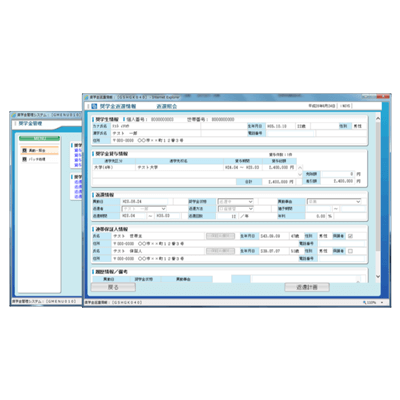Click the 返還計画 button
This screenshot has width=400, height=400.
coord(307,287)
